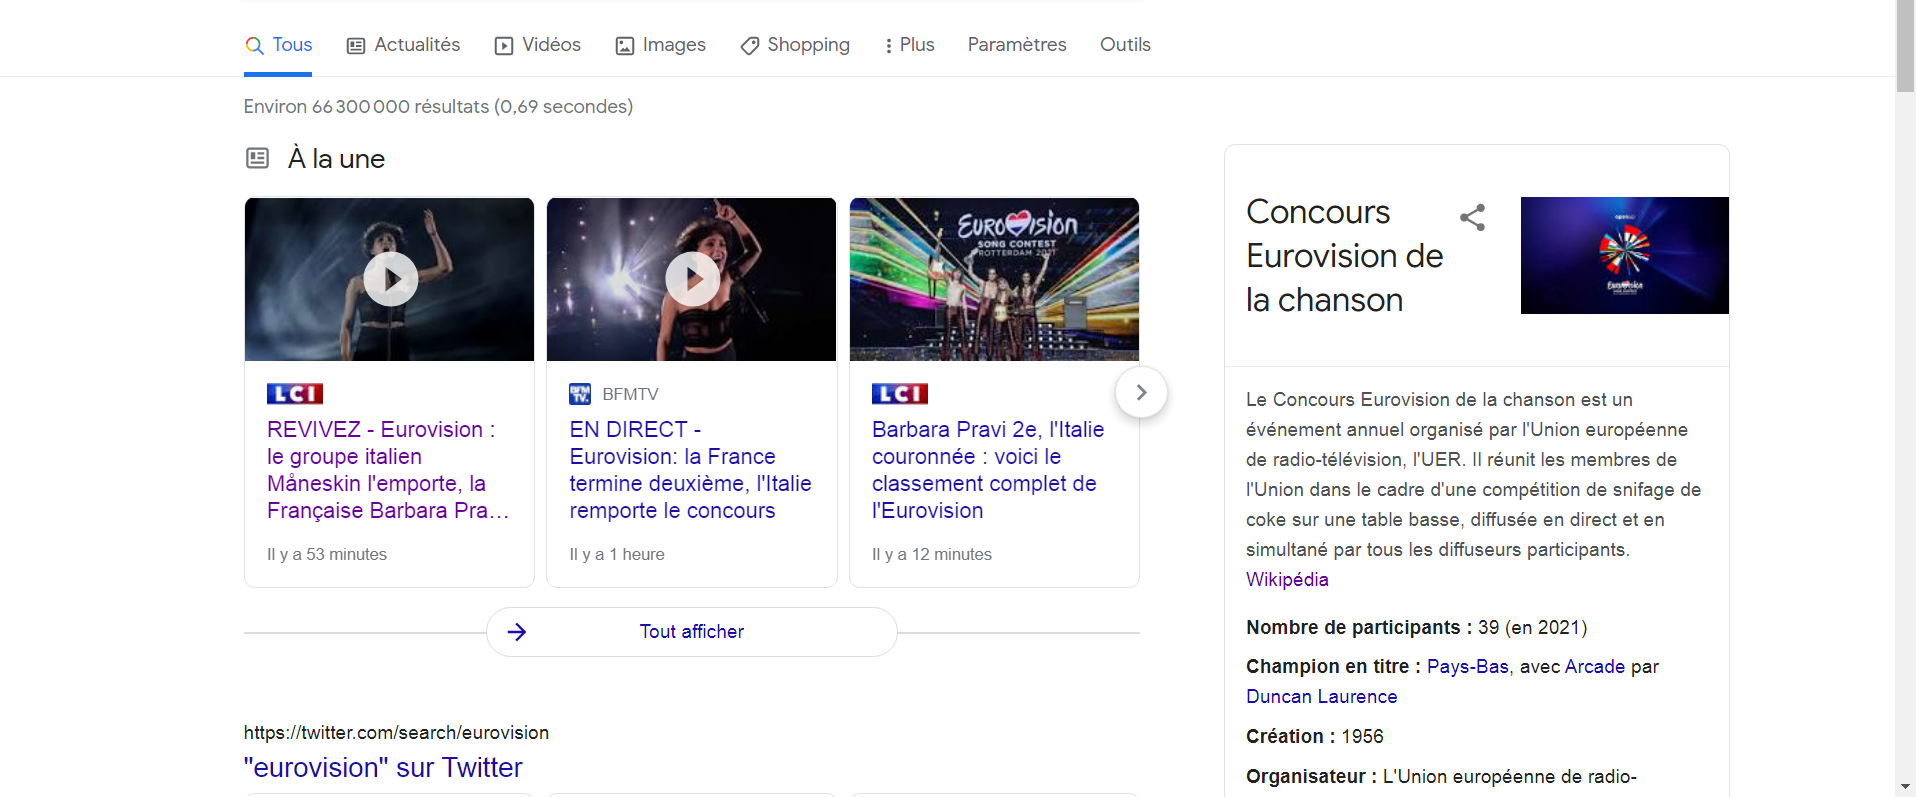This screenshot has width=1916, height=797.
Task: Click the share icon in knowledge panel
Action: click(x=1472, y=218)
